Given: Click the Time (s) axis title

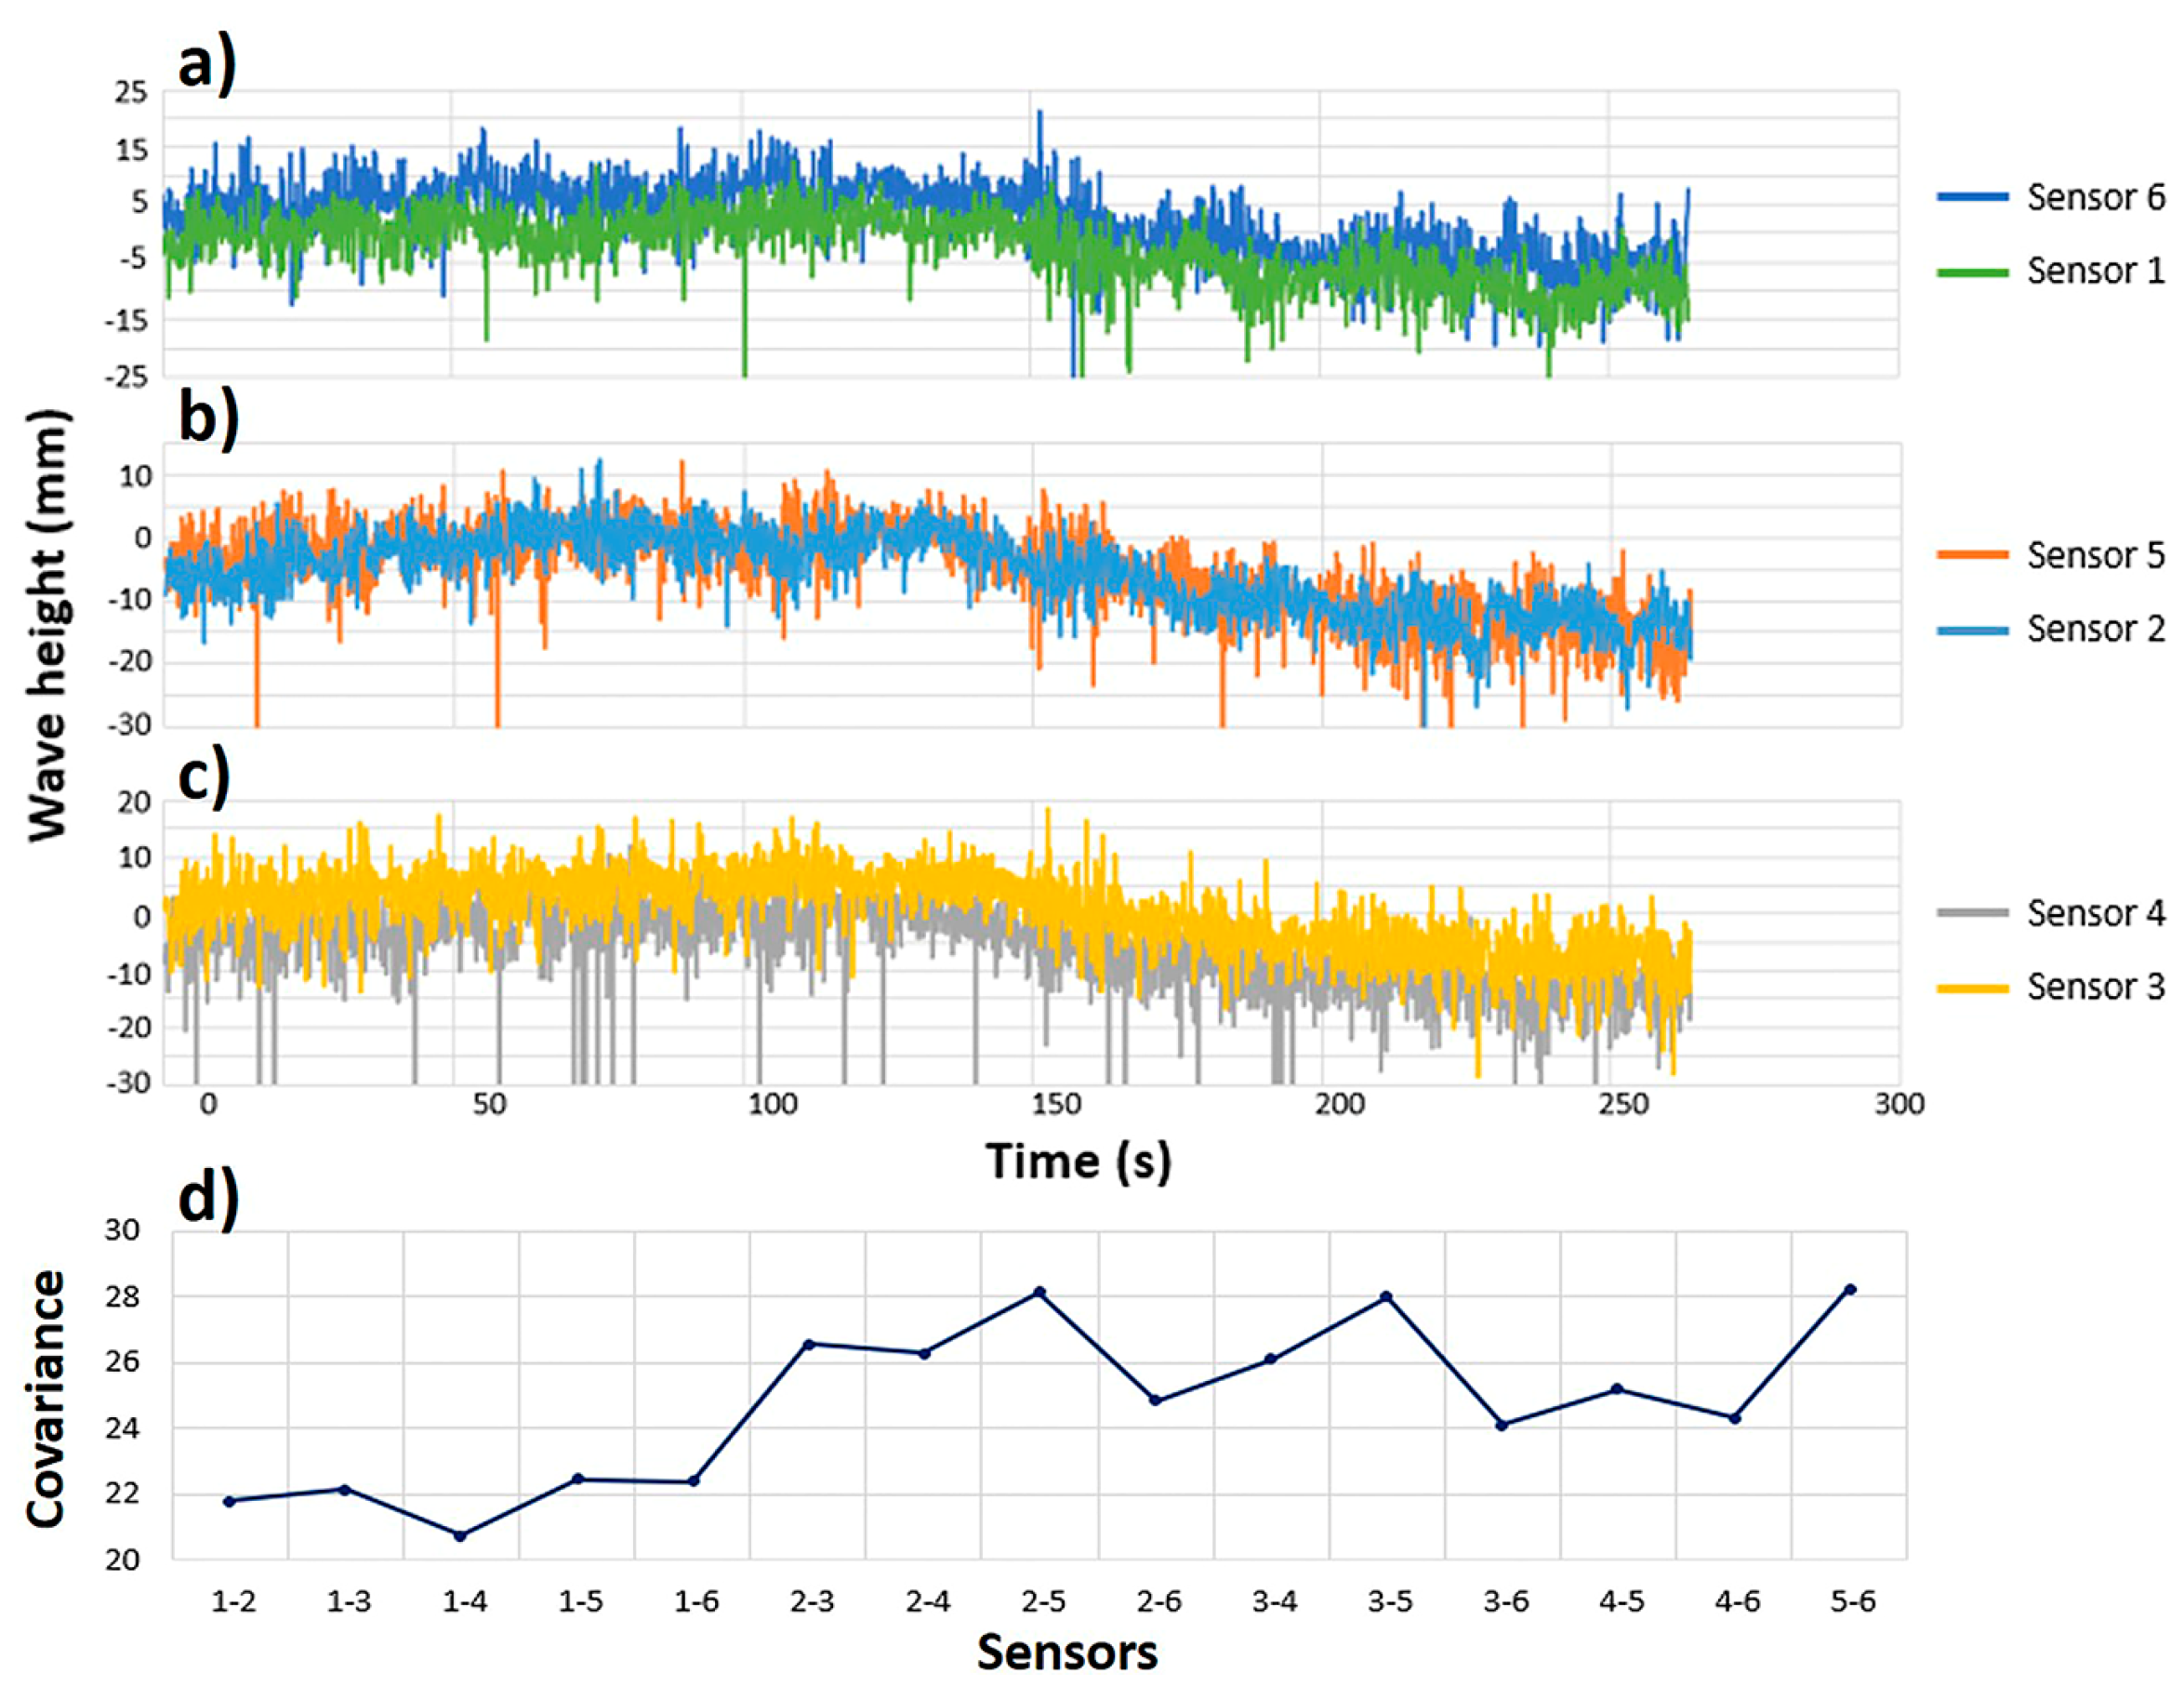Looking at the screenshot, I should tap(1078, 1162).
